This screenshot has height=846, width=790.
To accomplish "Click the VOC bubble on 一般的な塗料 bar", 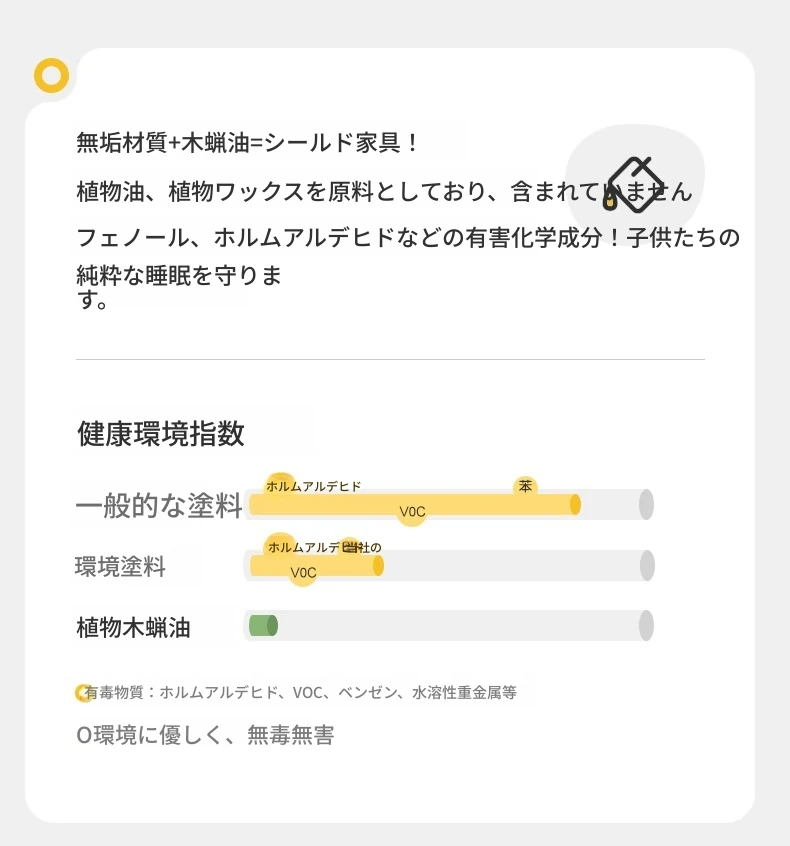I will [x=412, y=511].
